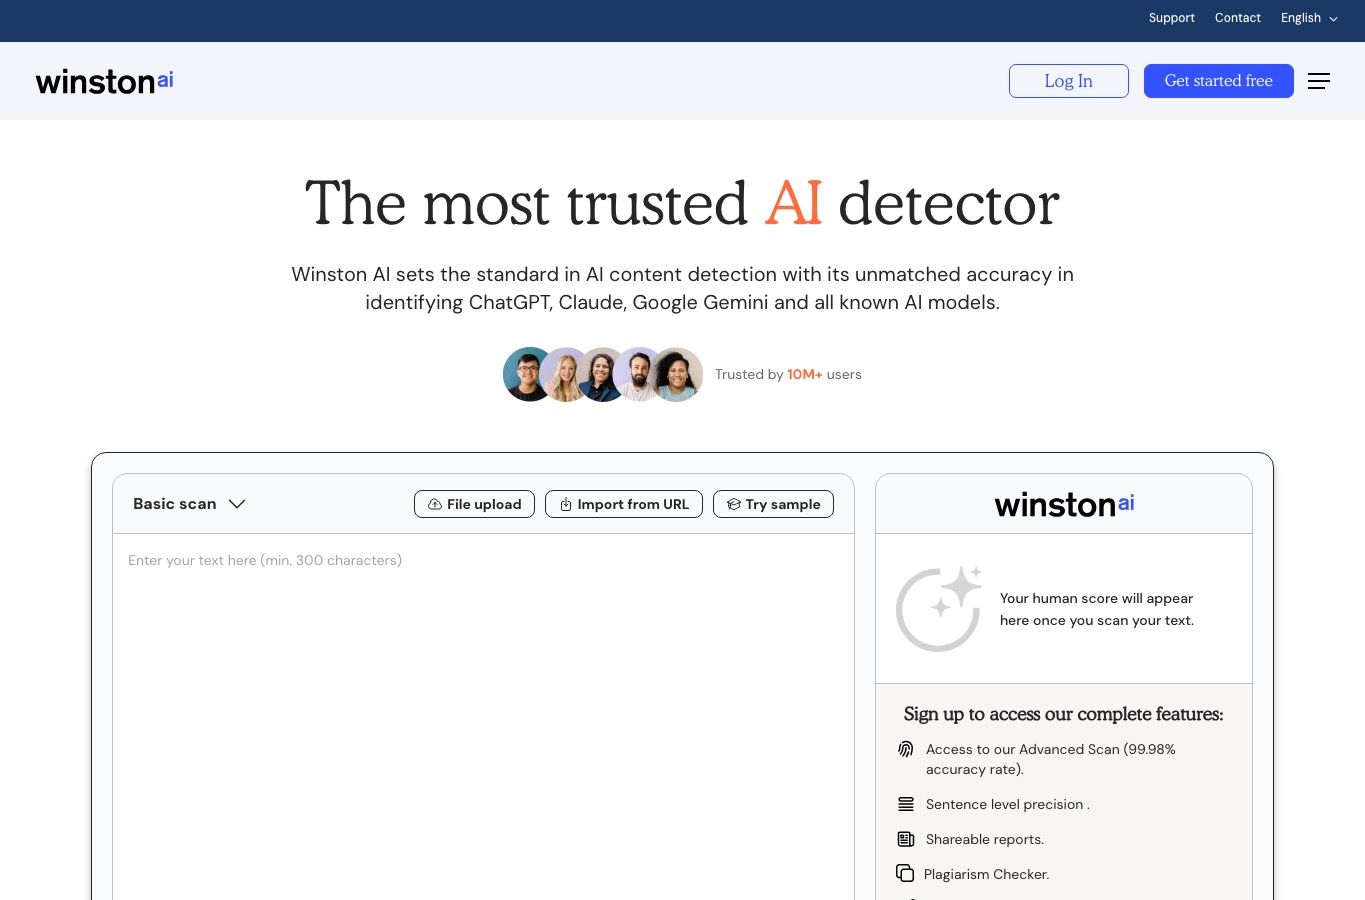Image resolution: width=1365 pixels, height=900 pixels.
Task: Click the lines icon beside Sentence level precision
Action: pyautogui.click(x=906, y=804)
